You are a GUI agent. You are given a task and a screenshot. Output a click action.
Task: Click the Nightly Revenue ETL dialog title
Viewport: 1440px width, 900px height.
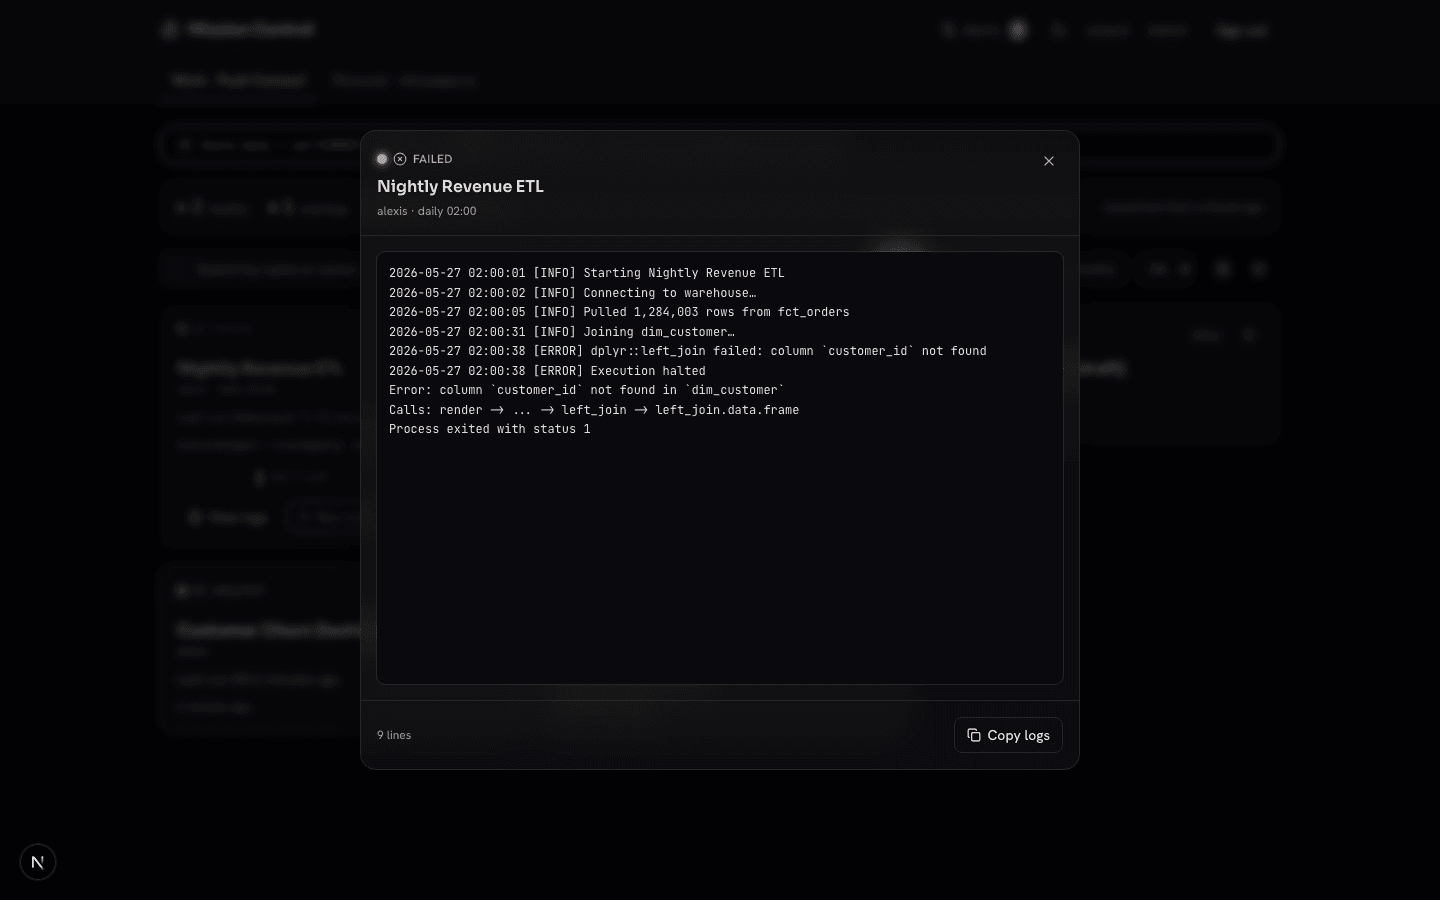[460, 186]
